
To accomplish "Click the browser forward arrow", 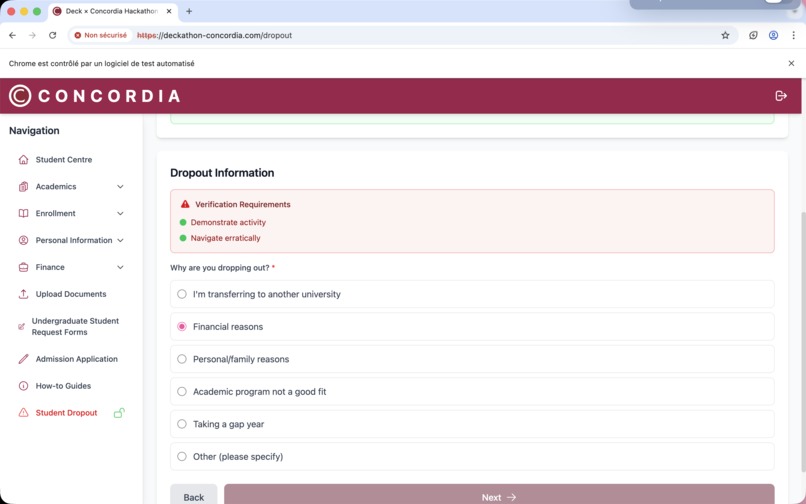I will pos(32,35).
